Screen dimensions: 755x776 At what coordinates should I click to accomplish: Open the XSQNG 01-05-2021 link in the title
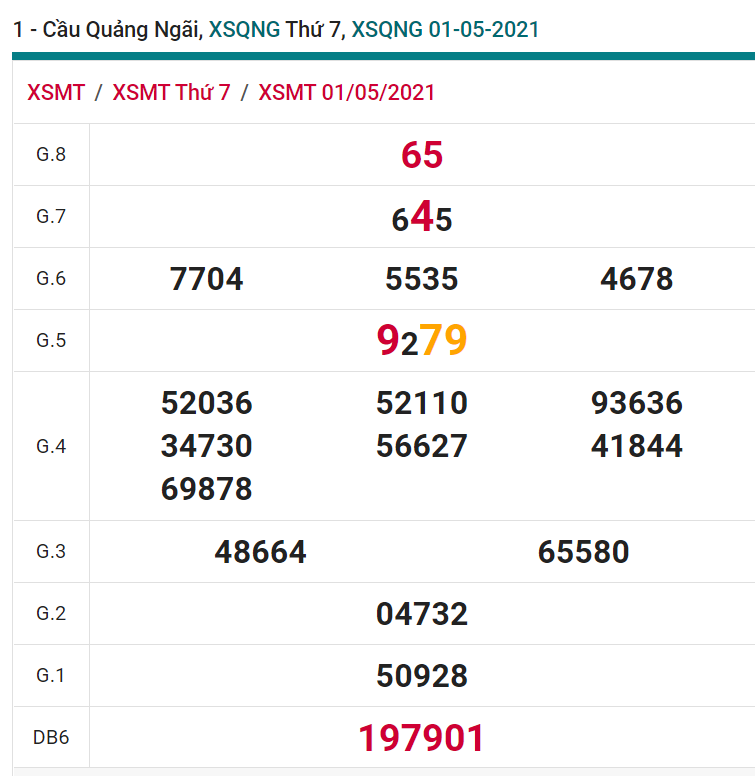(x=445, y=30)
